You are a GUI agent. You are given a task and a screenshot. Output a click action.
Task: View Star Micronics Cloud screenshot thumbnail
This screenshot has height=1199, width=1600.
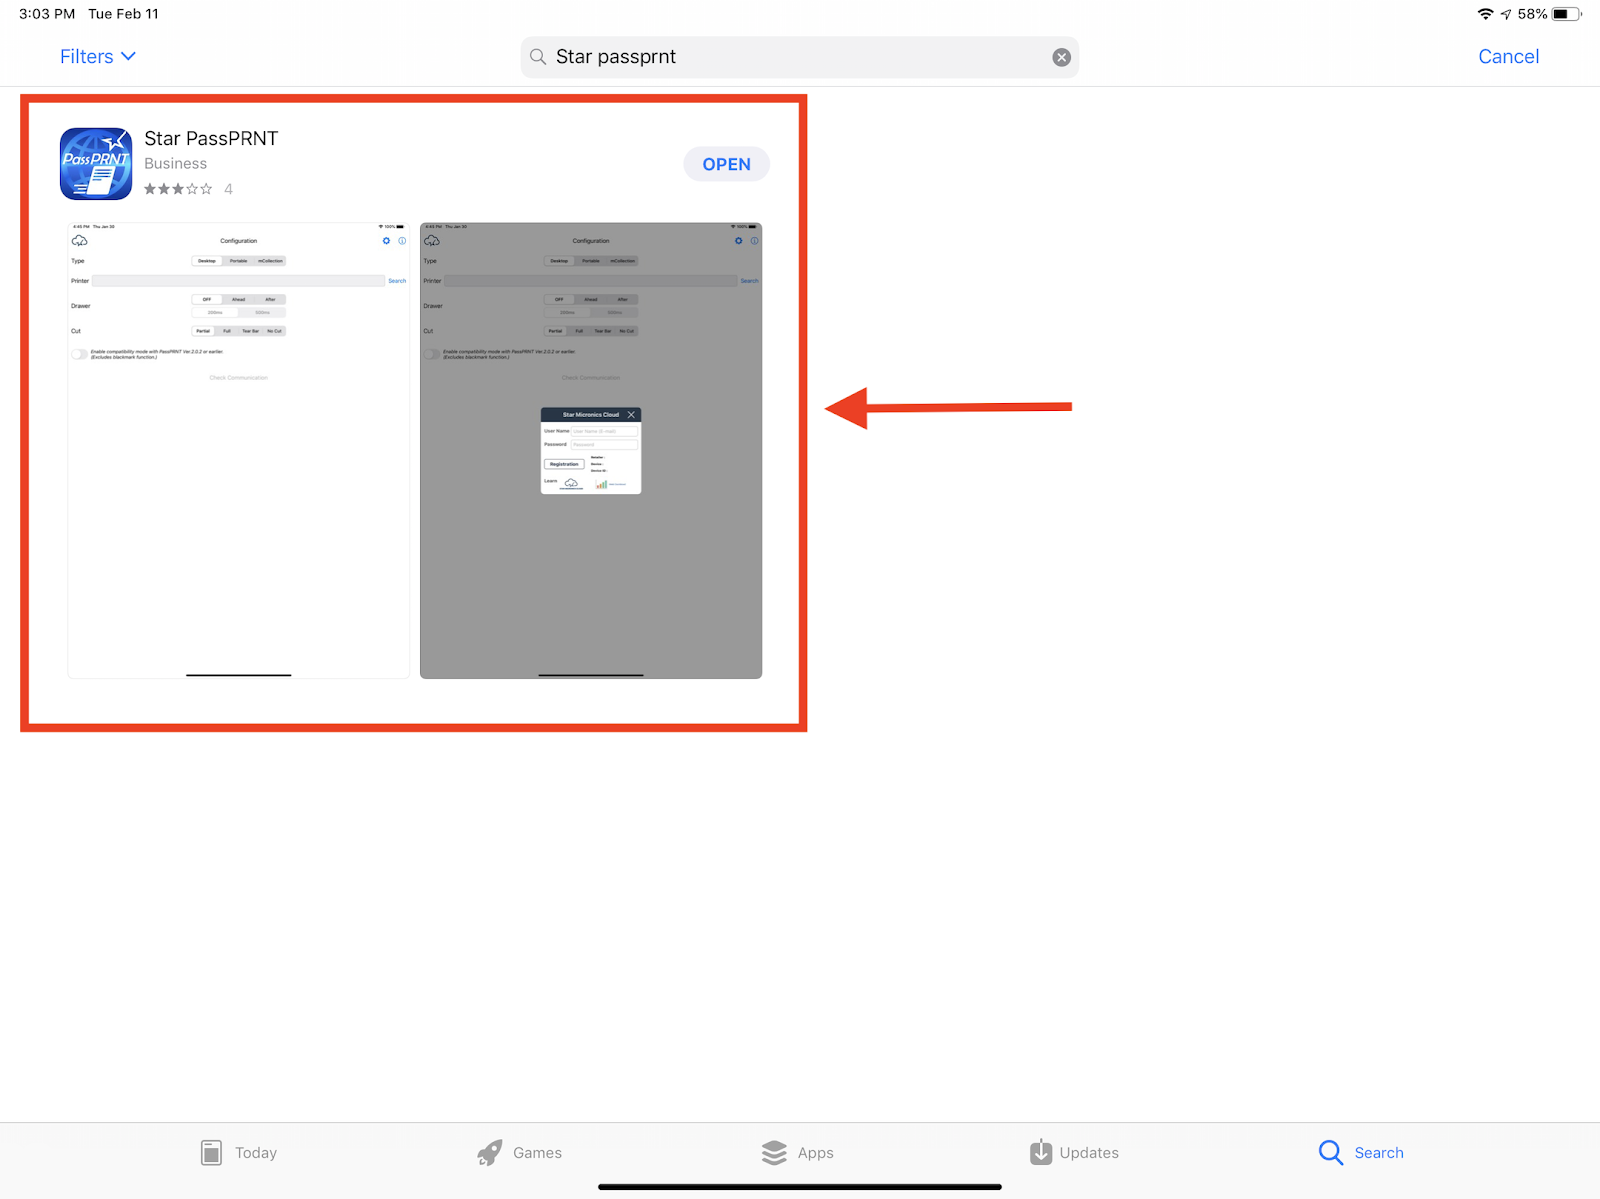pos(591,450)
